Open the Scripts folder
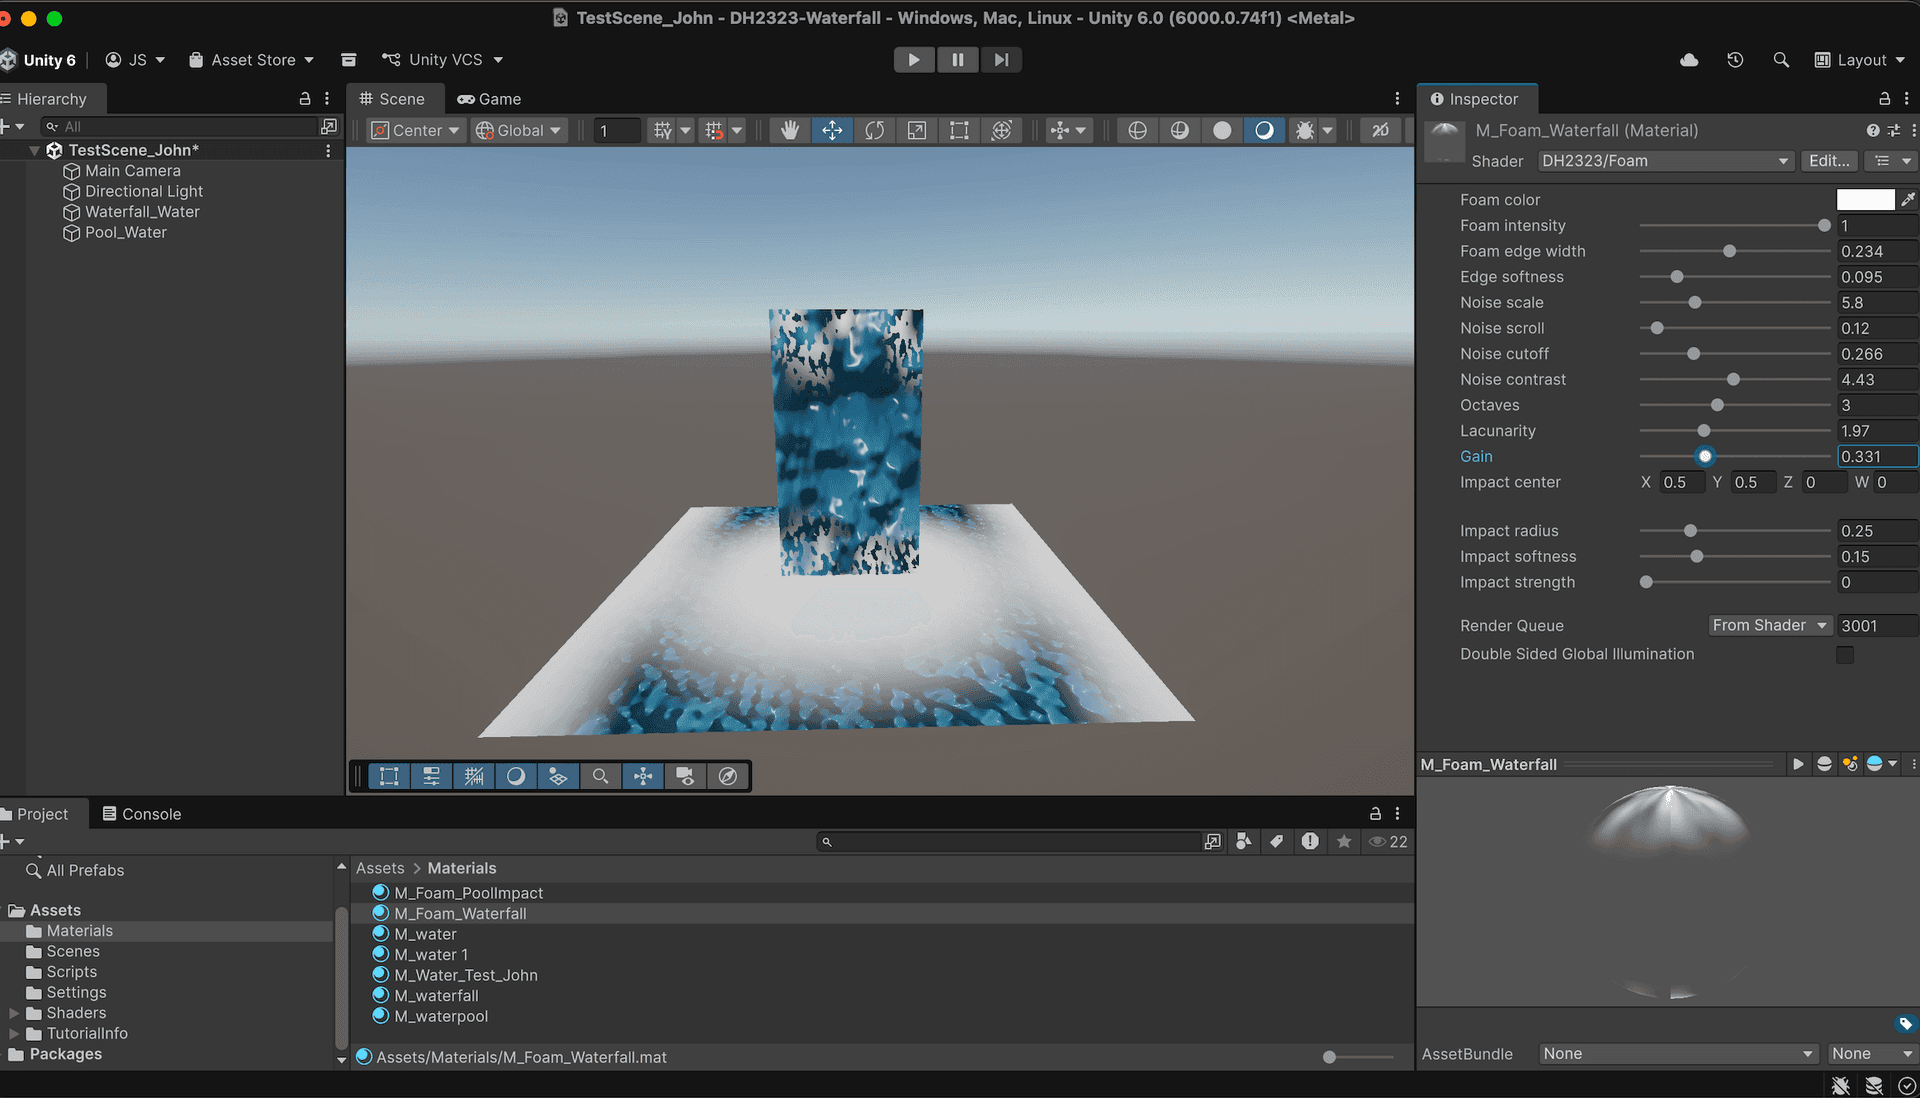The image size is (1920, 1098). coord(72,972)
